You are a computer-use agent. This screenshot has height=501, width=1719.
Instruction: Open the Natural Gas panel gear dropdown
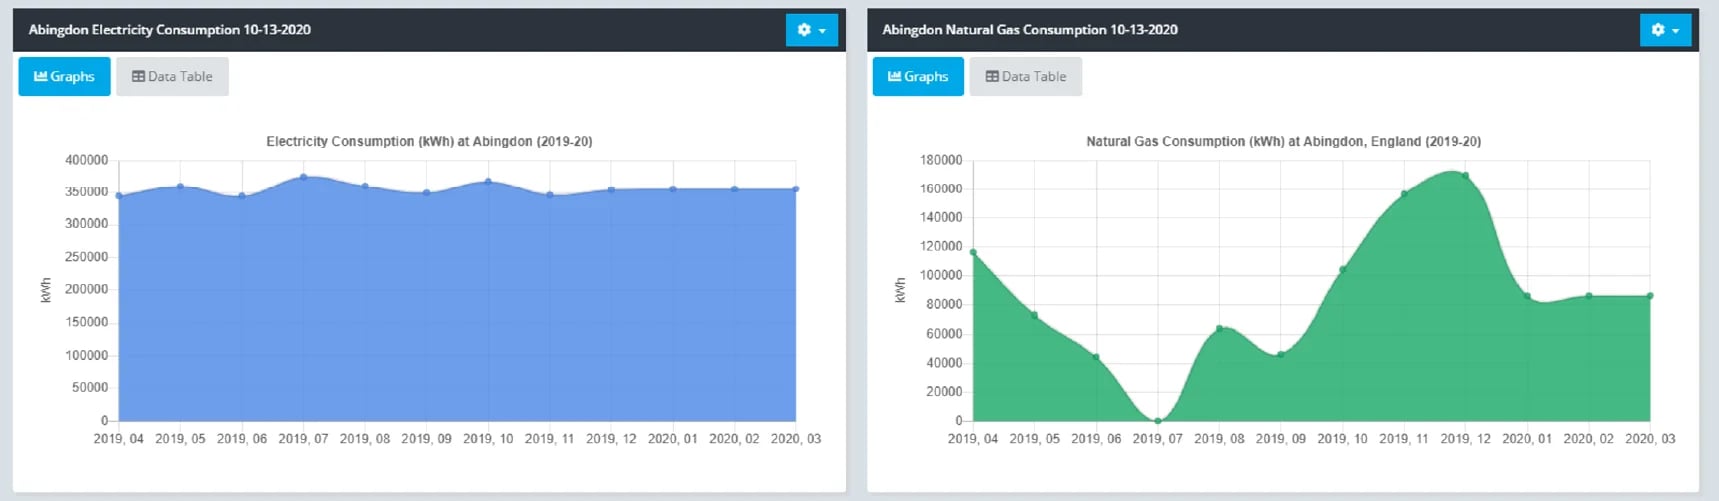tap(1665, 30)
